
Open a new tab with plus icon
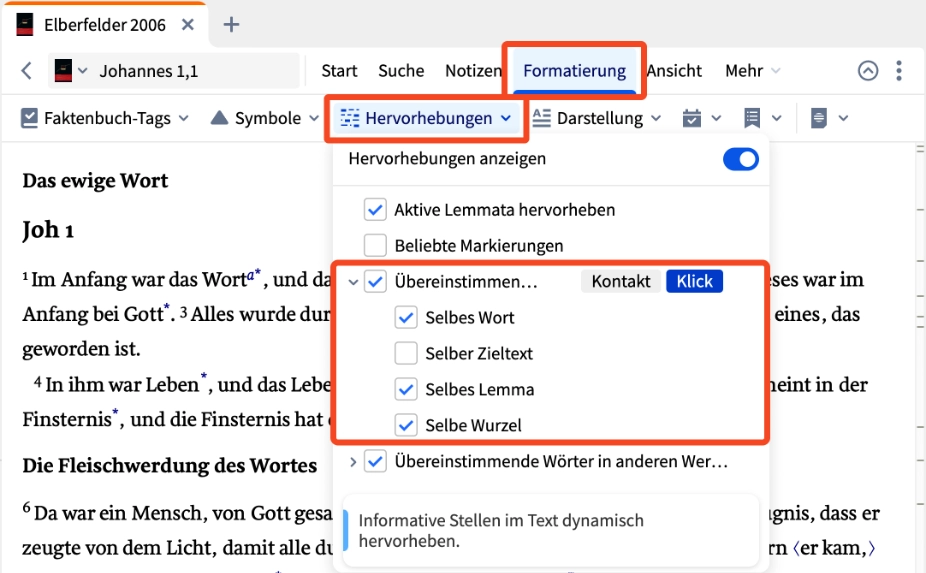pyautogui.click(x=231, y=25)
